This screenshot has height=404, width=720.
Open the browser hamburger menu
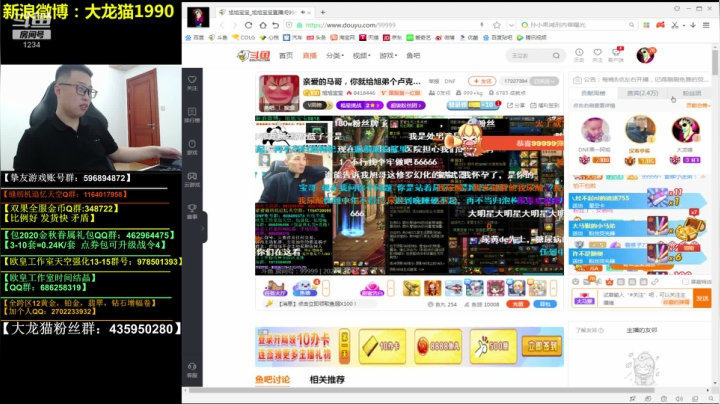(x=706, y=25)
